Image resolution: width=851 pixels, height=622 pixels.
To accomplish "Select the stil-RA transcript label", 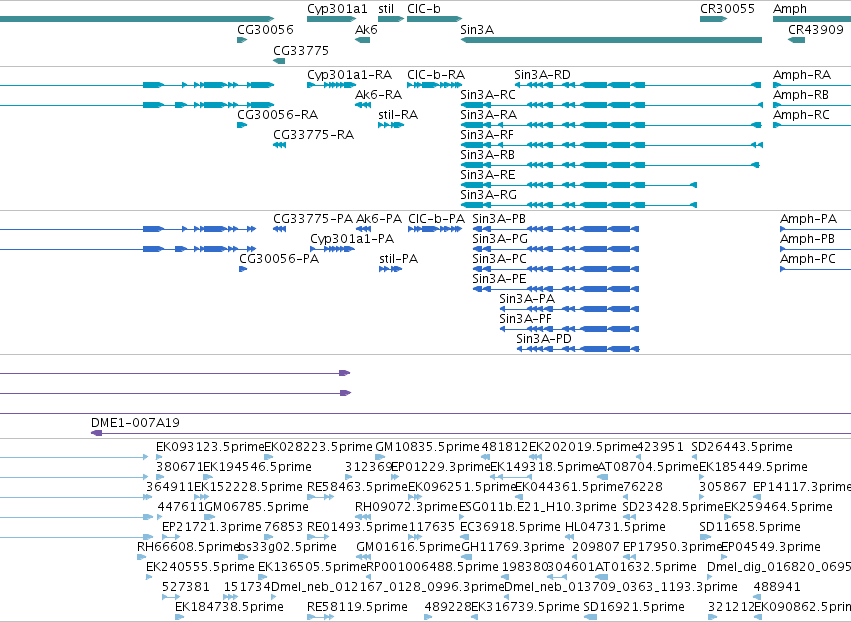I will pyautogui.click(x=398, y=115).
